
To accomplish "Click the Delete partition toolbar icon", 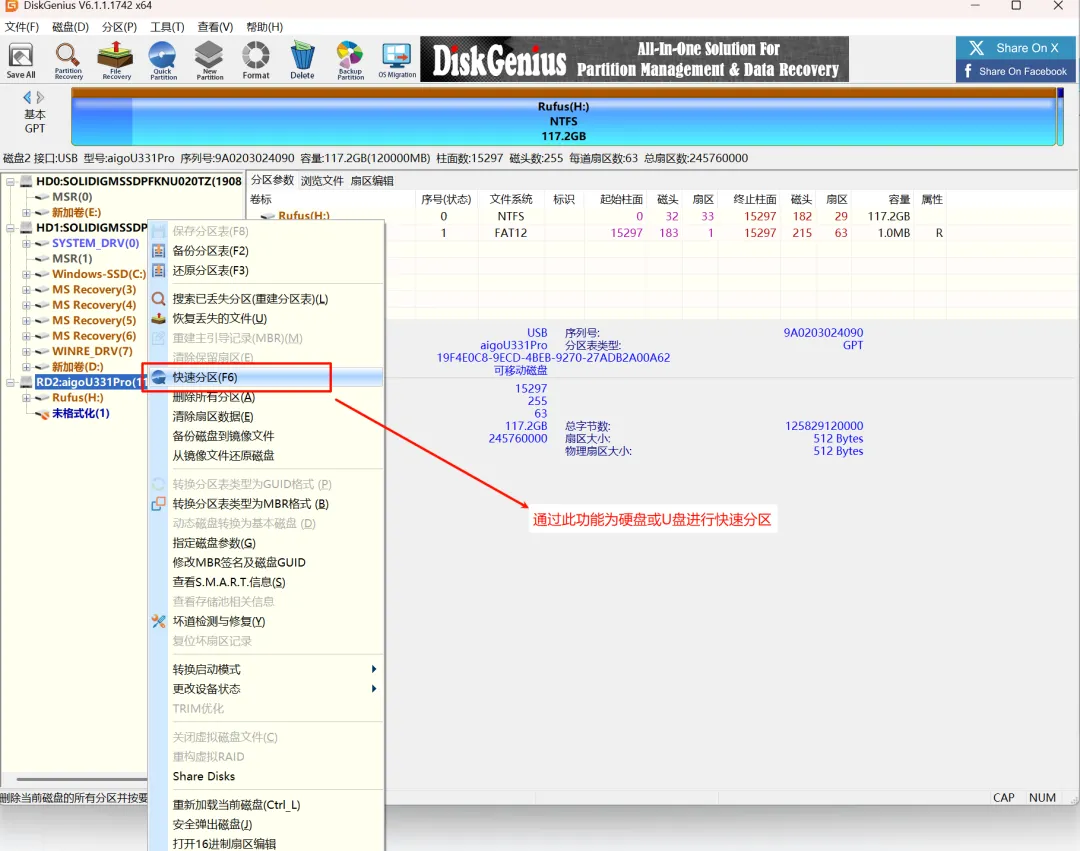I will coord(302,60).
